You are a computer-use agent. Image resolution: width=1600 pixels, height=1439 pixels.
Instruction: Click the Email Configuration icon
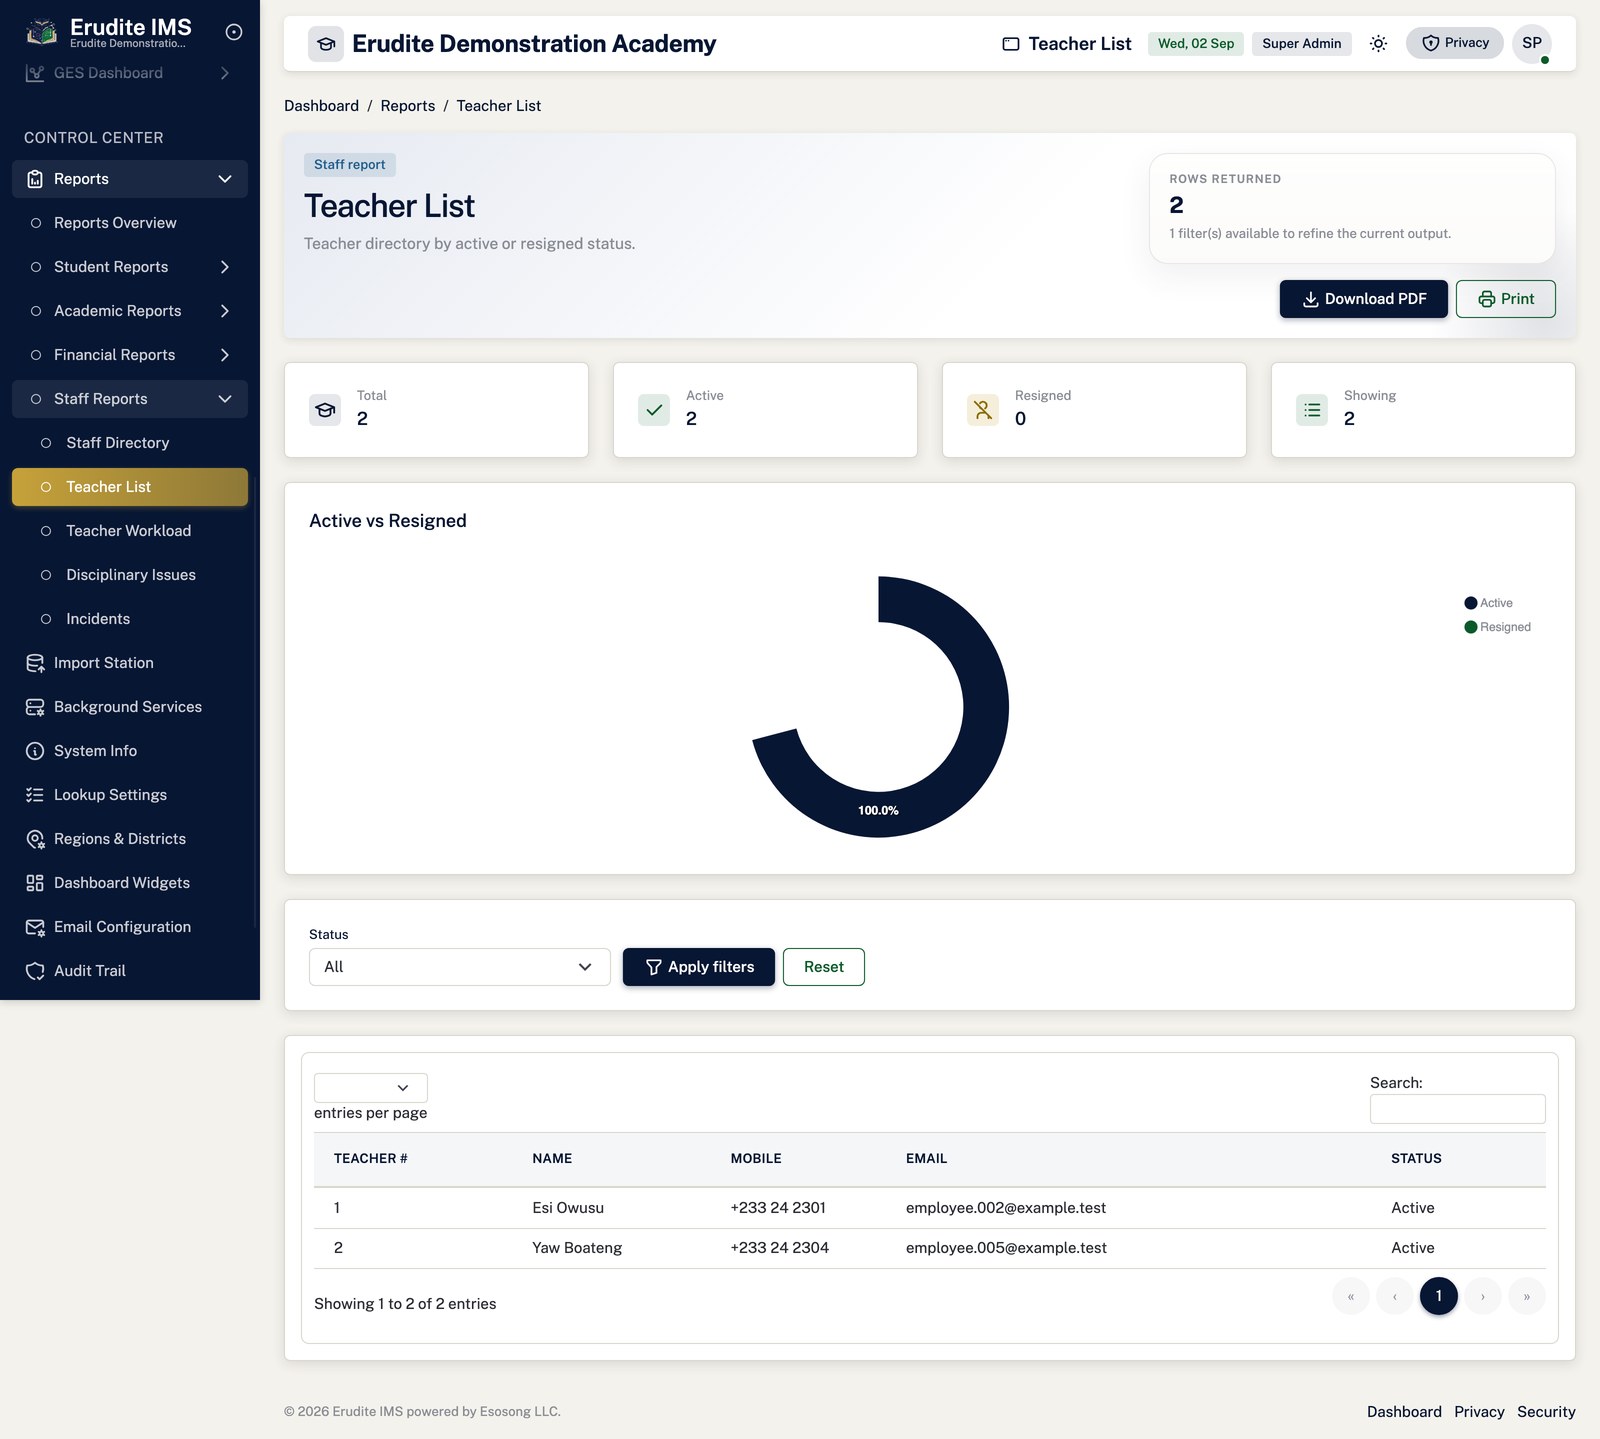(35, 927)
